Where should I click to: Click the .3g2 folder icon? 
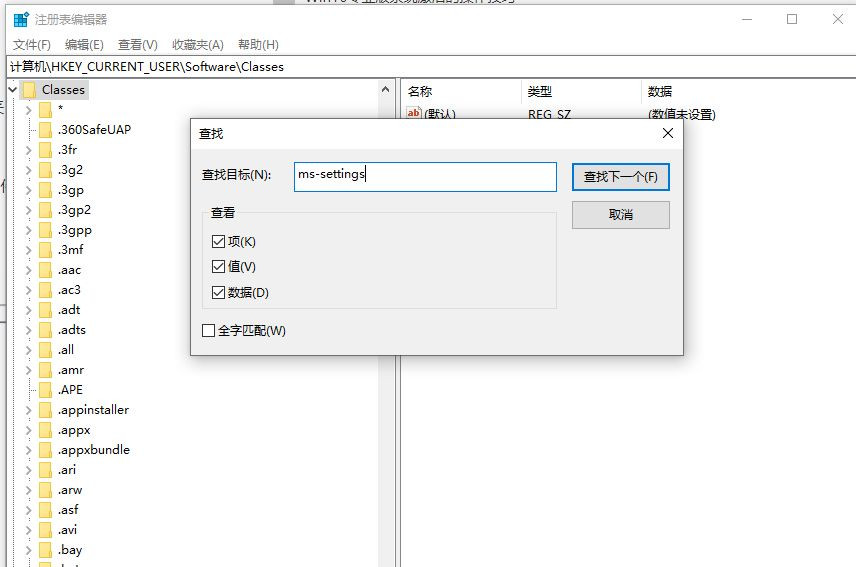46,170
